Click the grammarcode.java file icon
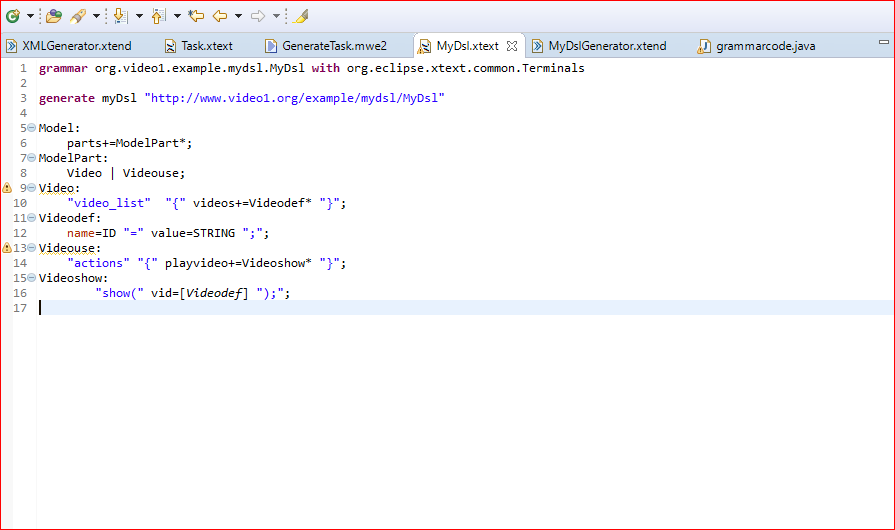 coord(704,46)
